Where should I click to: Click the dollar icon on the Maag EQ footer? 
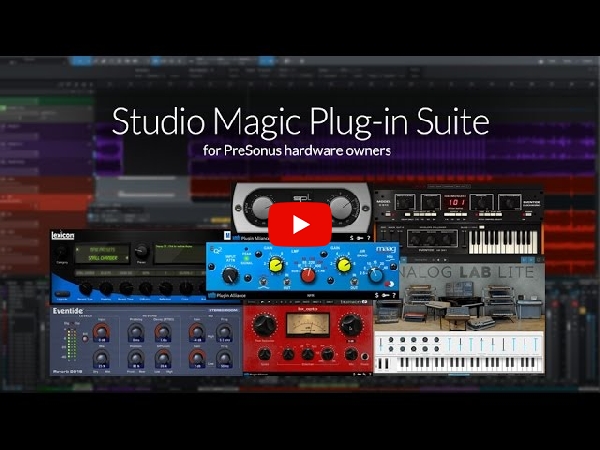pyautogui.click(x=377, y=295)
